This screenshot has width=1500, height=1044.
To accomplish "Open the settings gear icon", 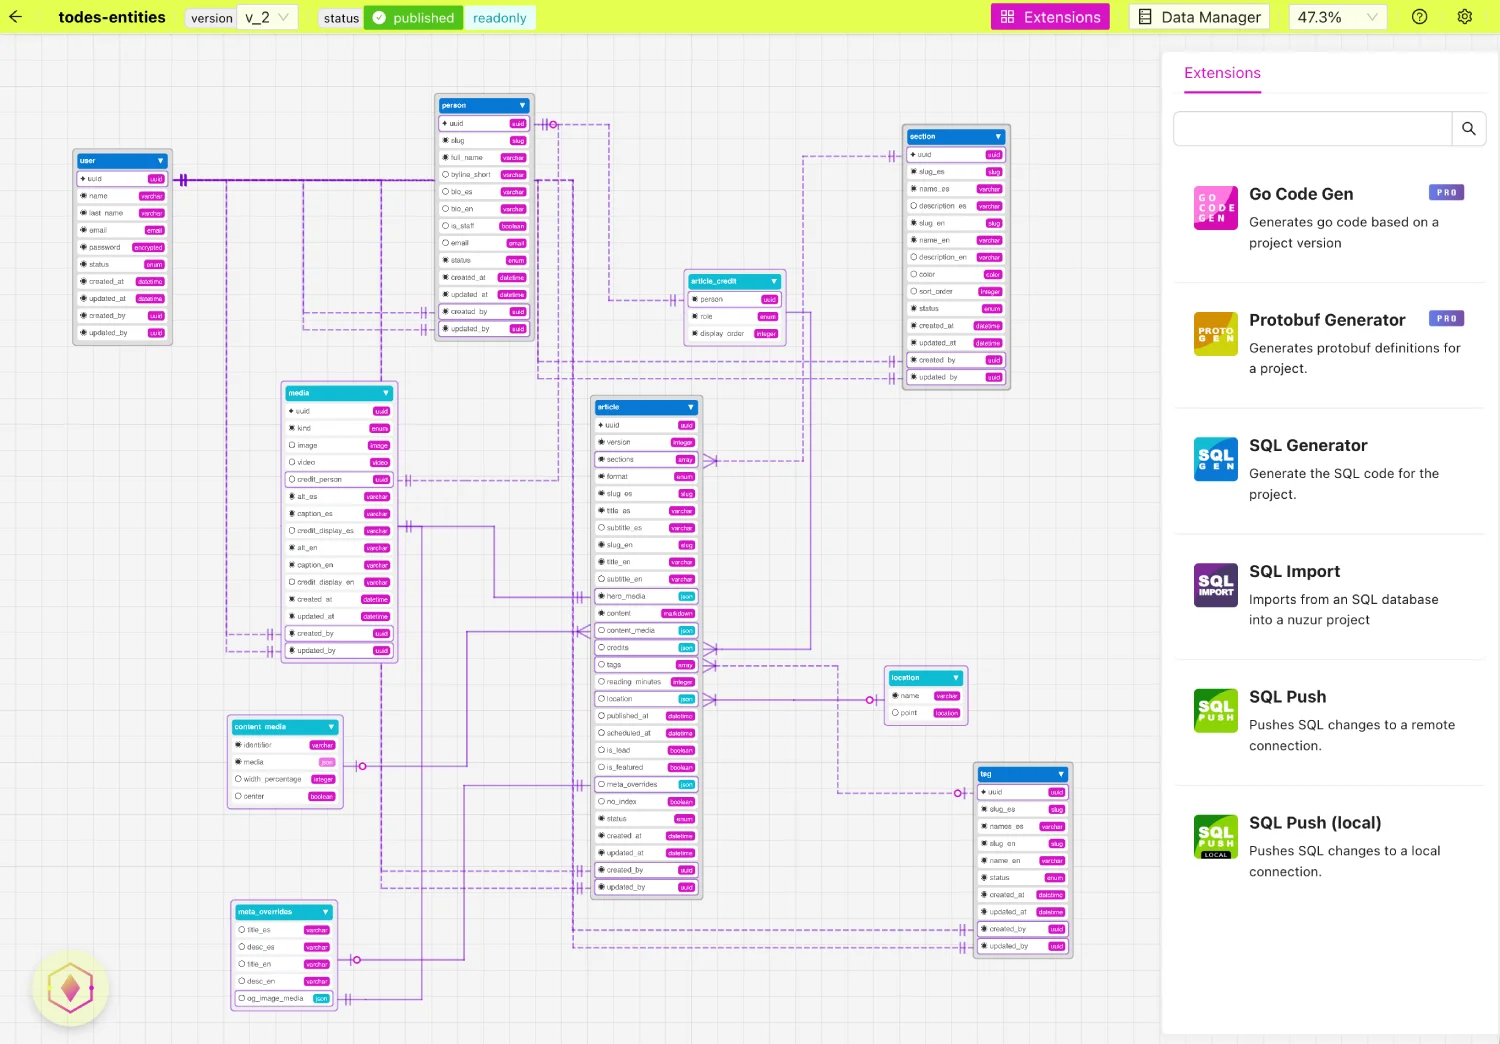I will point(1465,17).
